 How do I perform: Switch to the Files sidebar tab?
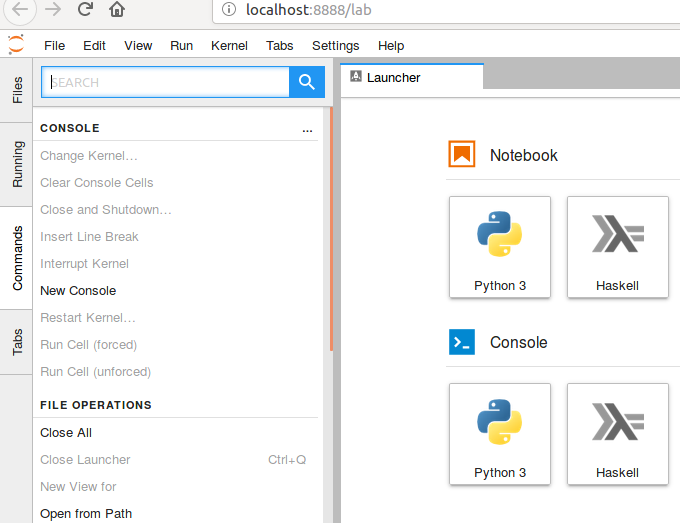16,90
